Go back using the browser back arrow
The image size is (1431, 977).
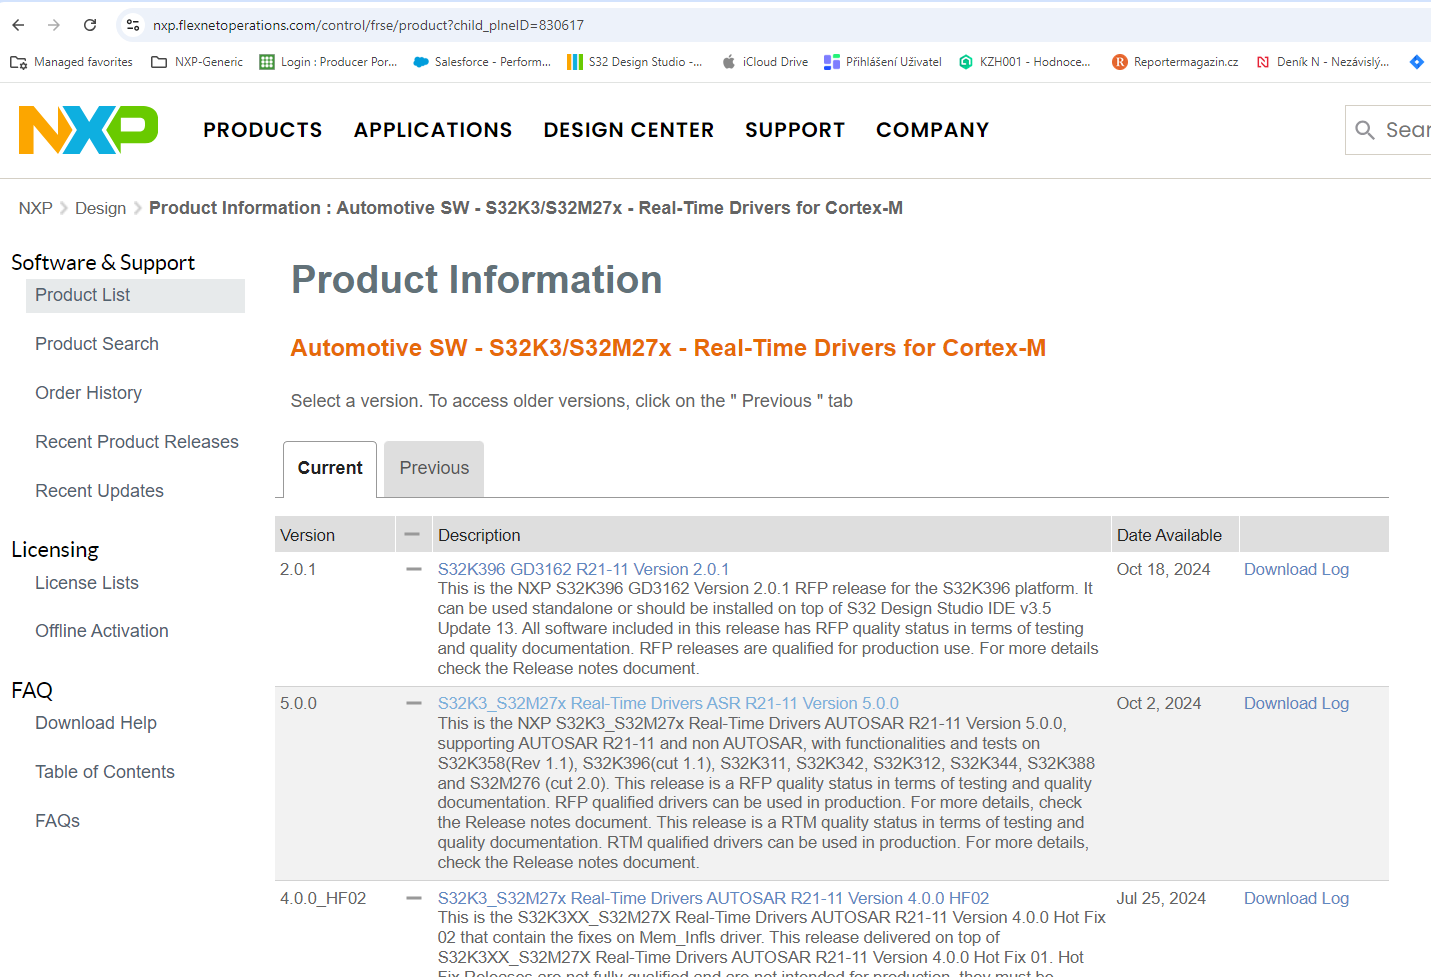point(17,25)
